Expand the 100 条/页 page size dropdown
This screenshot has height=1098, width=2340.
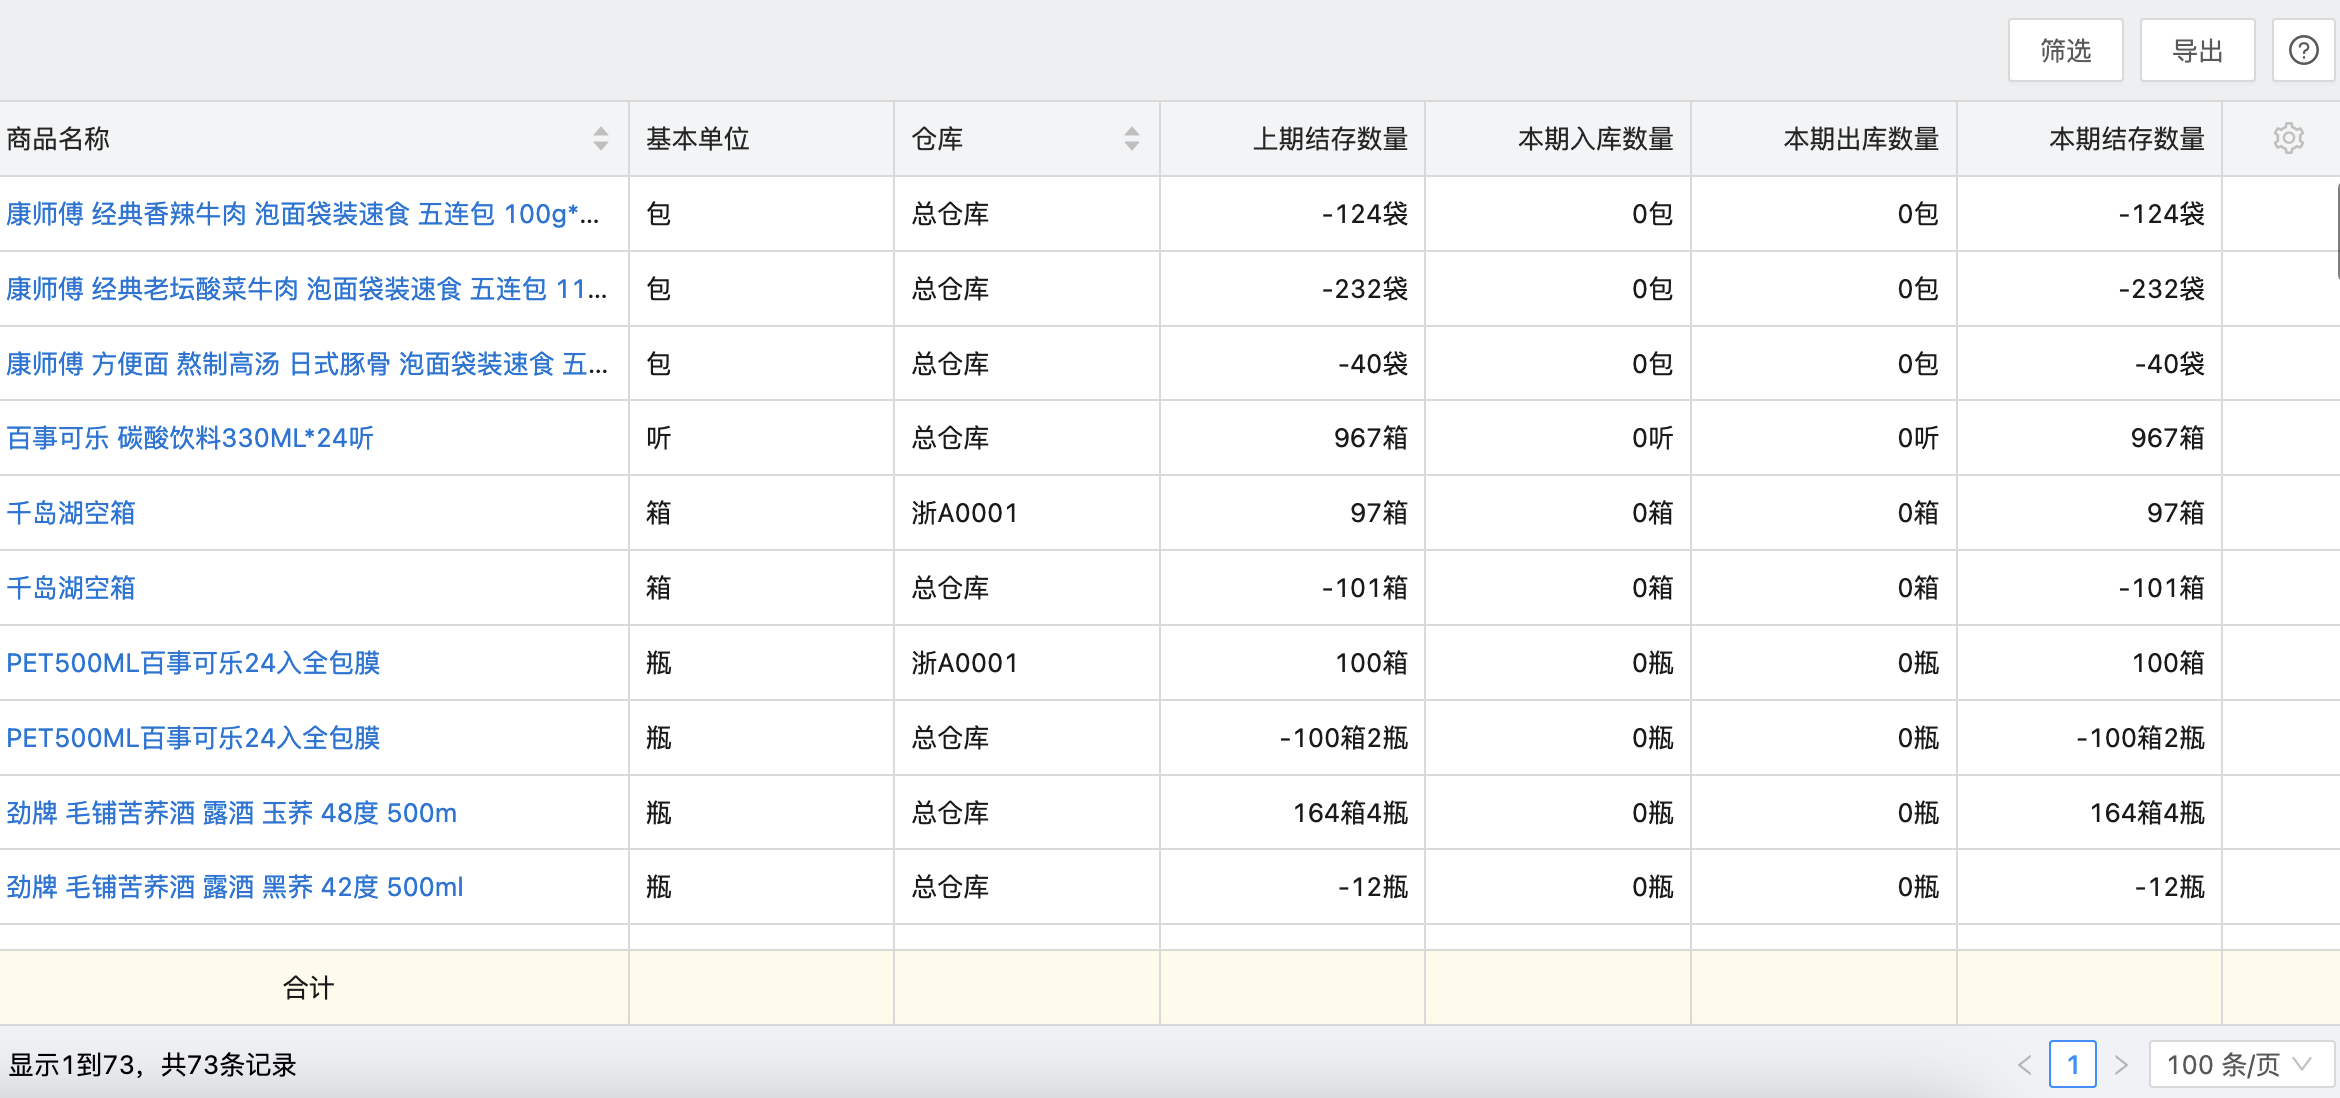[2240, 1064]
